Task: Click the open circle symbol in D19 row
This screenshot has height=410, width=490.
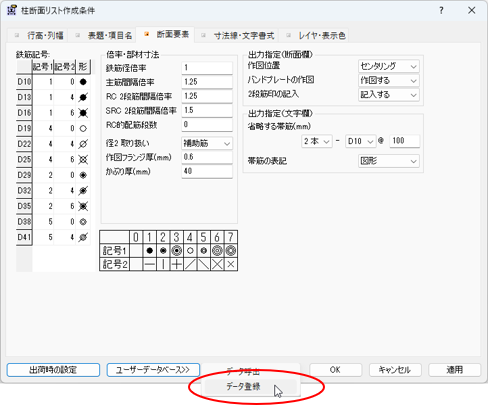Action: [83, 129]
